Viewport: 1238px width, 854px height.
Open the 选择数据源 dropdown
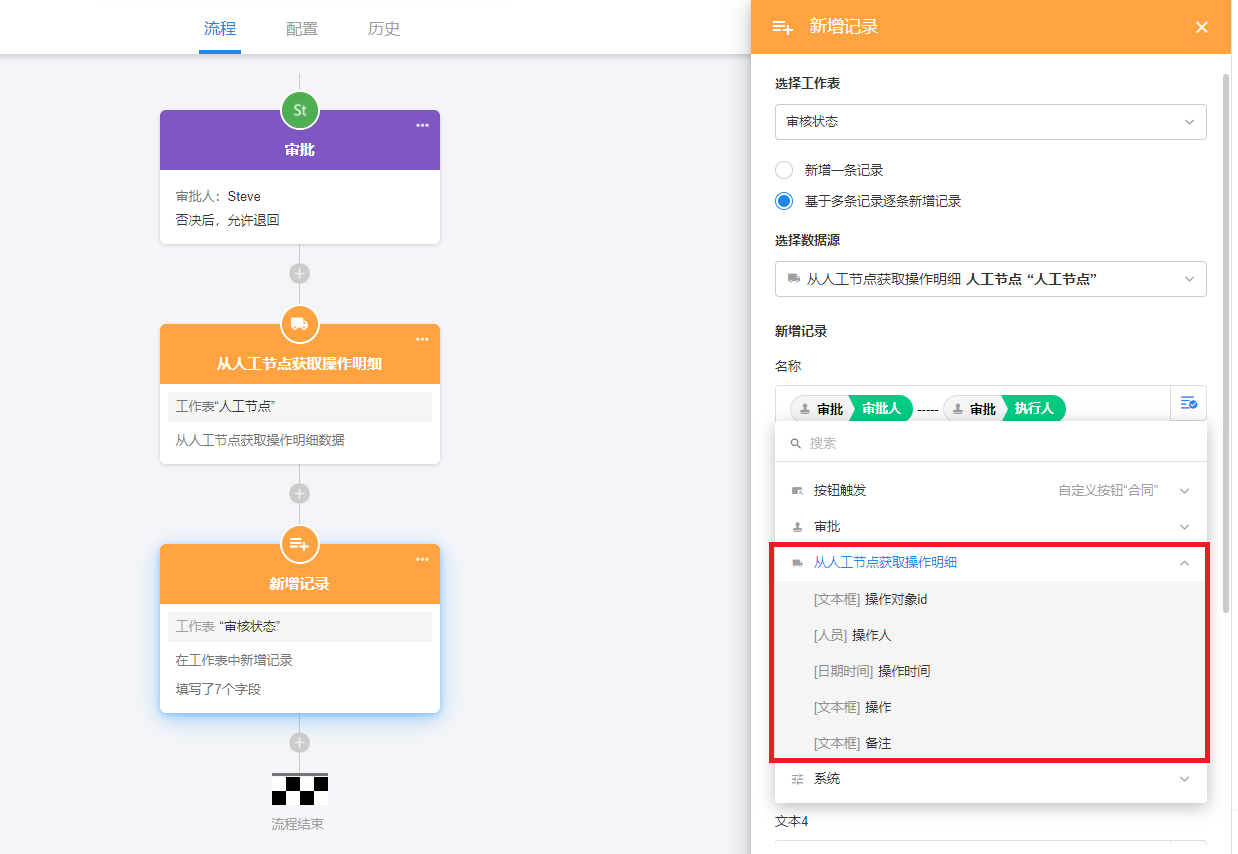point(990,279)
